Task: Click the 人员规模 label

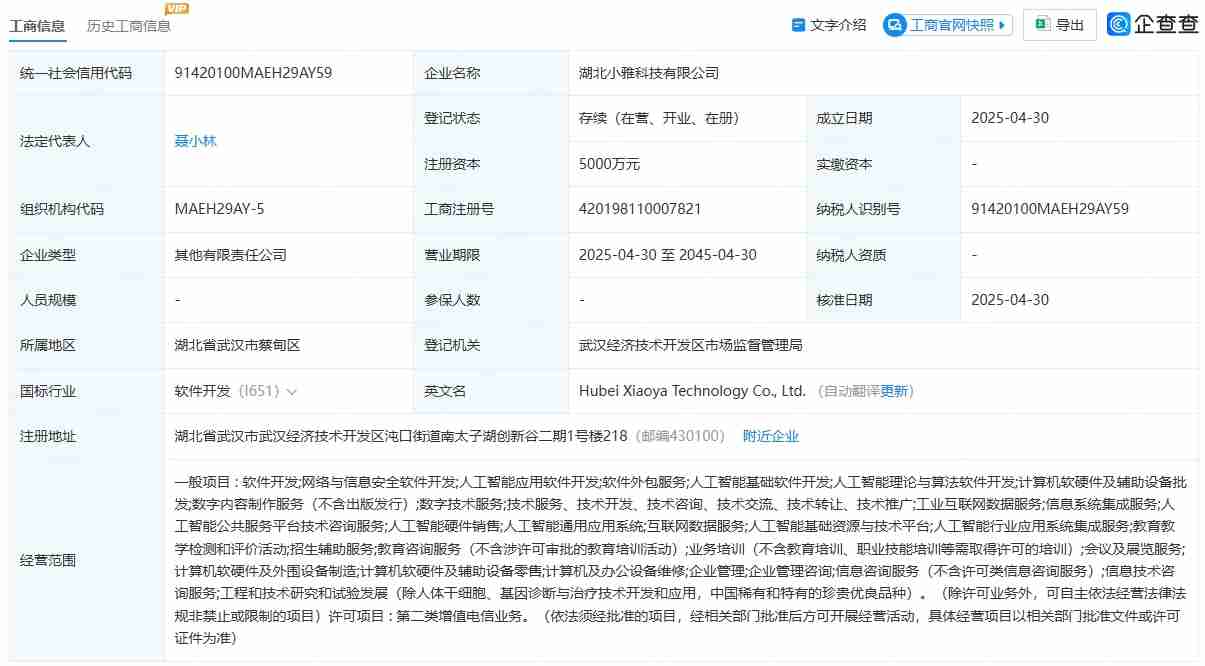Action: [x=48, y=300]
